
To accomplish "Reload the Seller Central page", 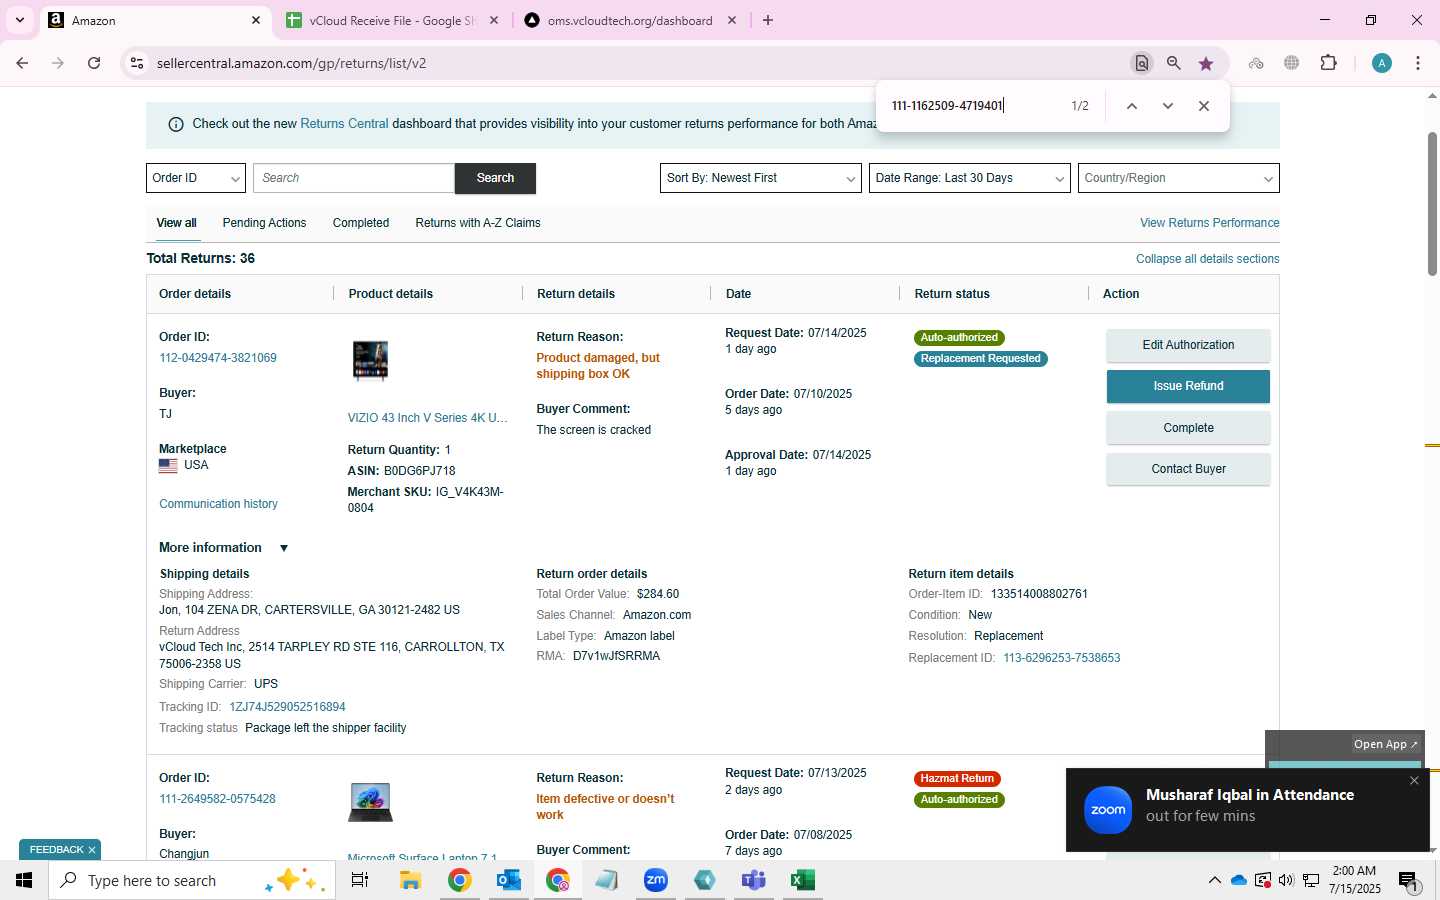I will click(94, 63).
